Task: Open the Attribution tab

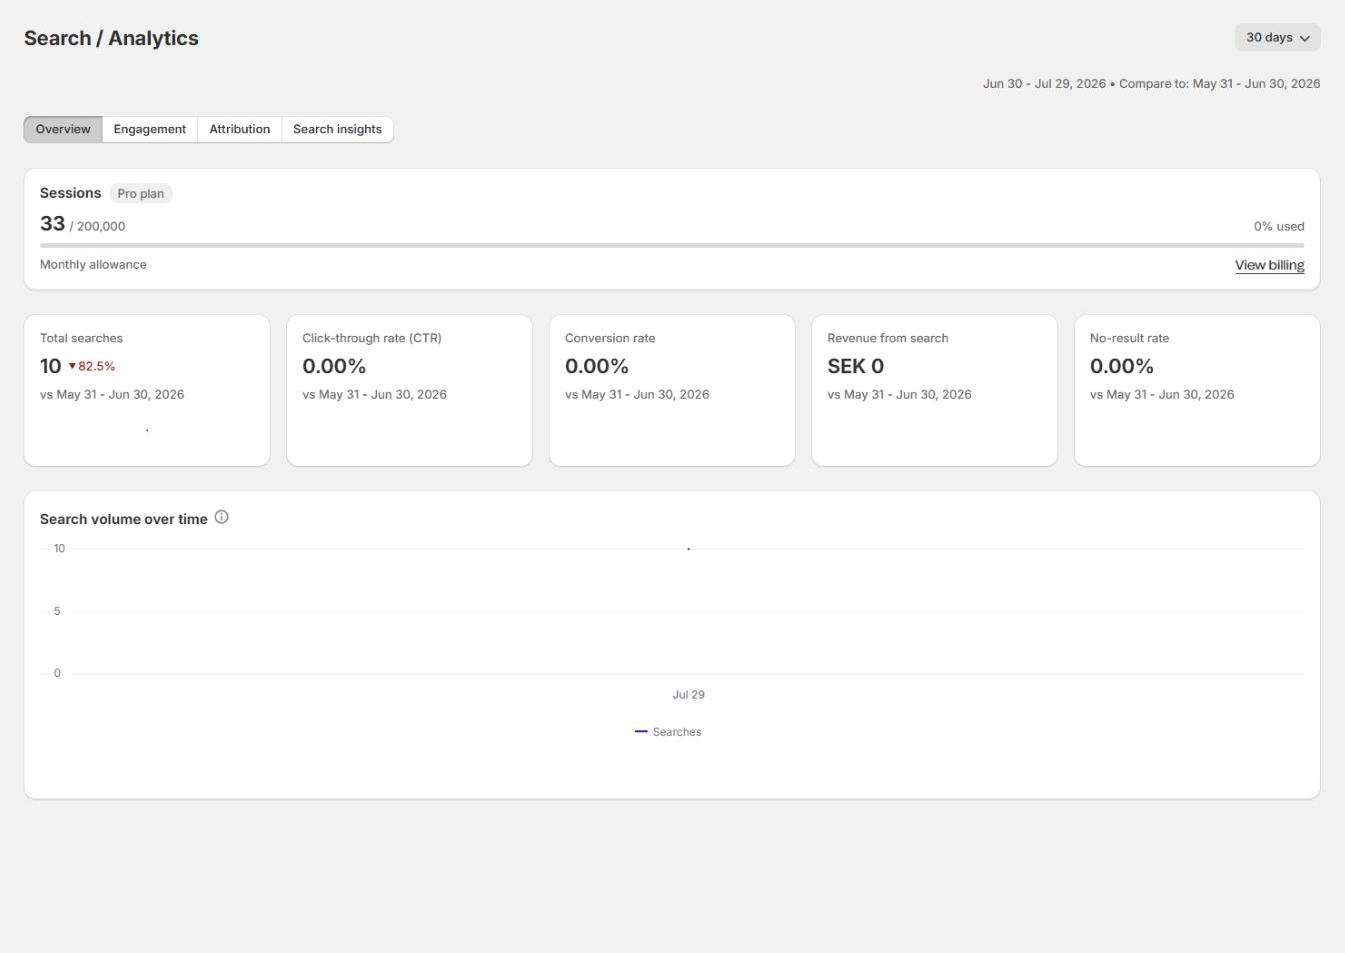Action: 240,129
